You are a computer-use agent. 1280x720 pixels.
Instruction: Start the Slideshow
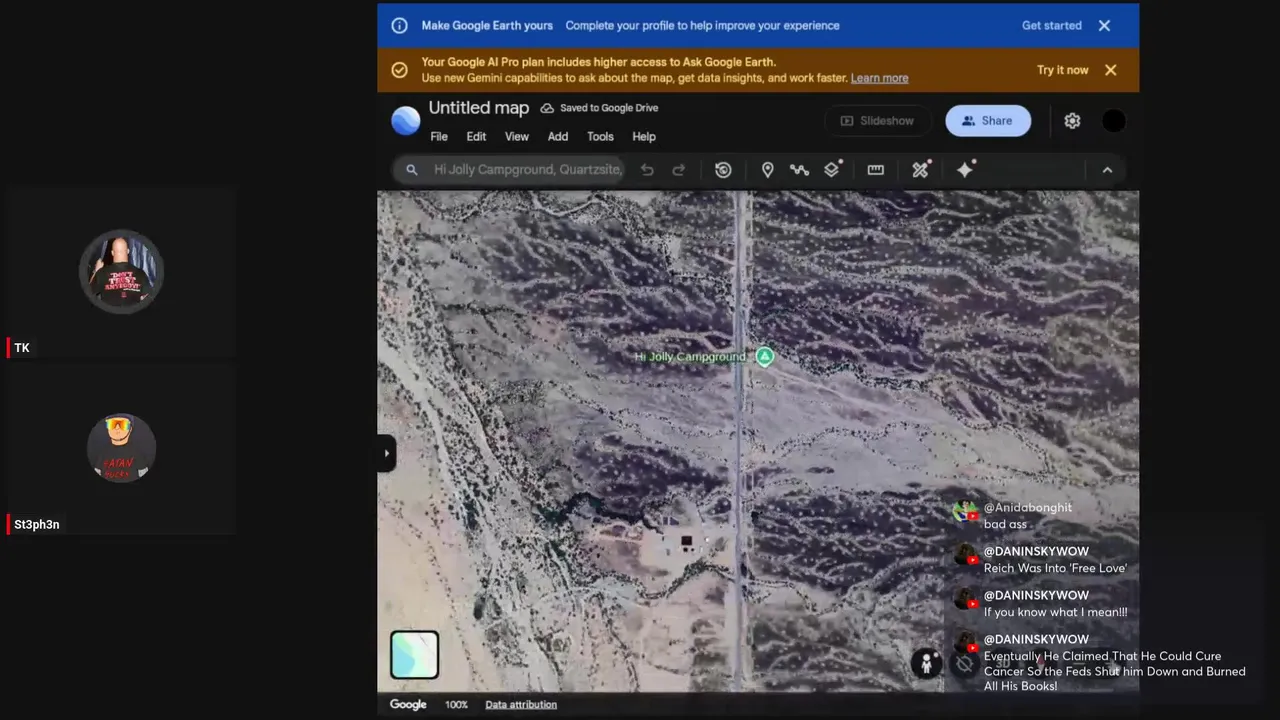tap(877, 121)
